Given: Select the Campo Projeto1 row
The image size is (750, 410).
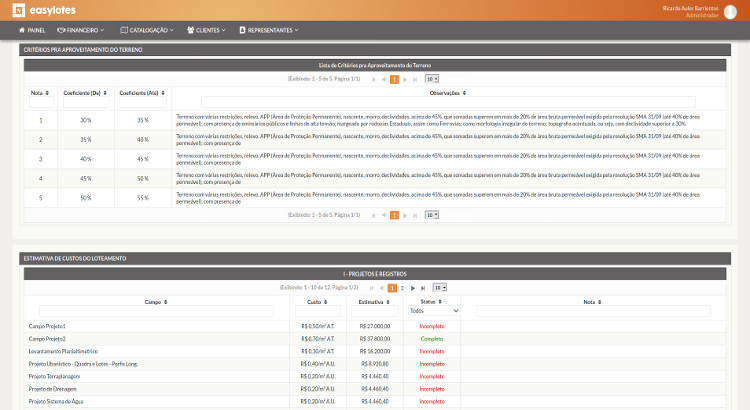Looking at the screenshot, I should (x=375, y=326).
